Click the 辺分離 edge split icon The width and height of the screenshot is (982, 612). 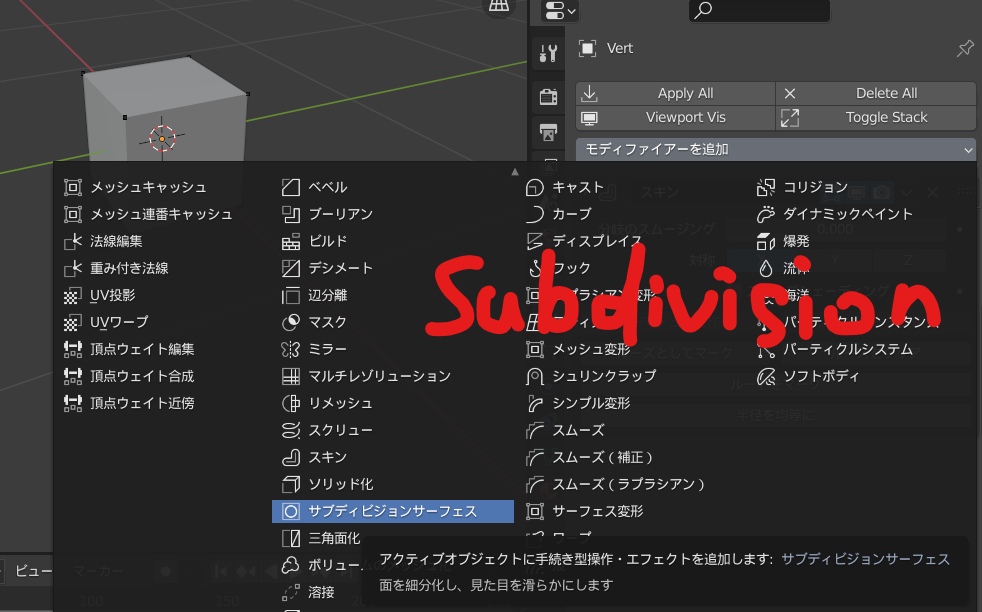pos(291,295)
